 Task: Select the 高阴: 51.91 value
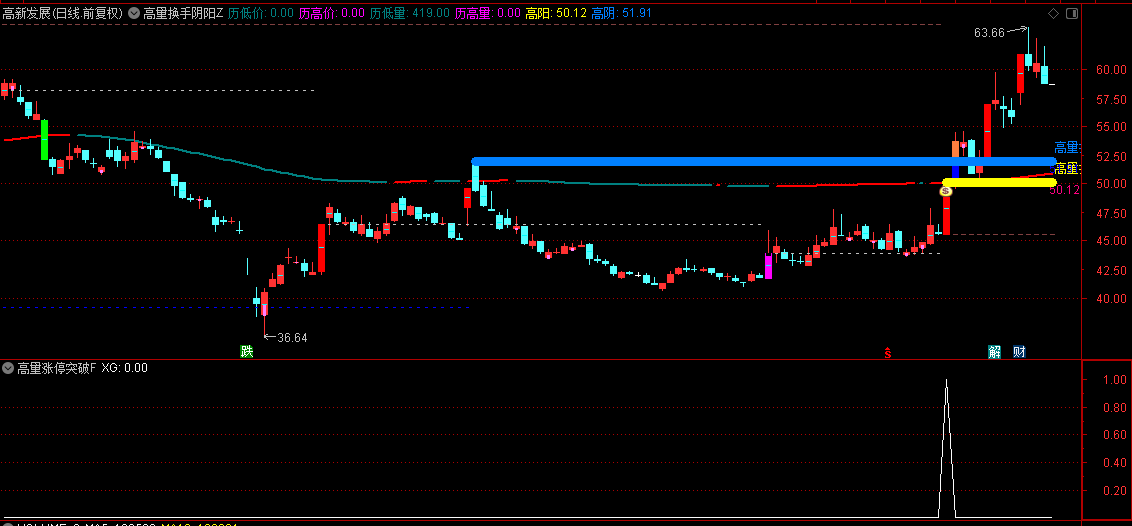point(622,13)
